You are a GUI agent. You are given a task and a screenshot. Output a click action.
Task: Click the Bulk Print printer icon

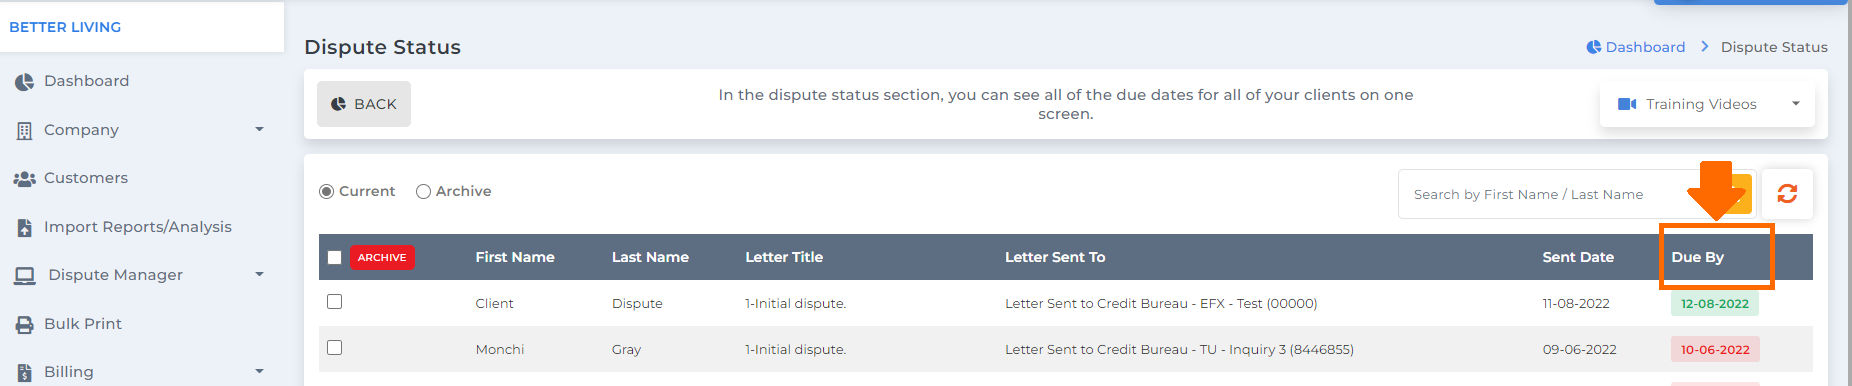pos(24,324)
